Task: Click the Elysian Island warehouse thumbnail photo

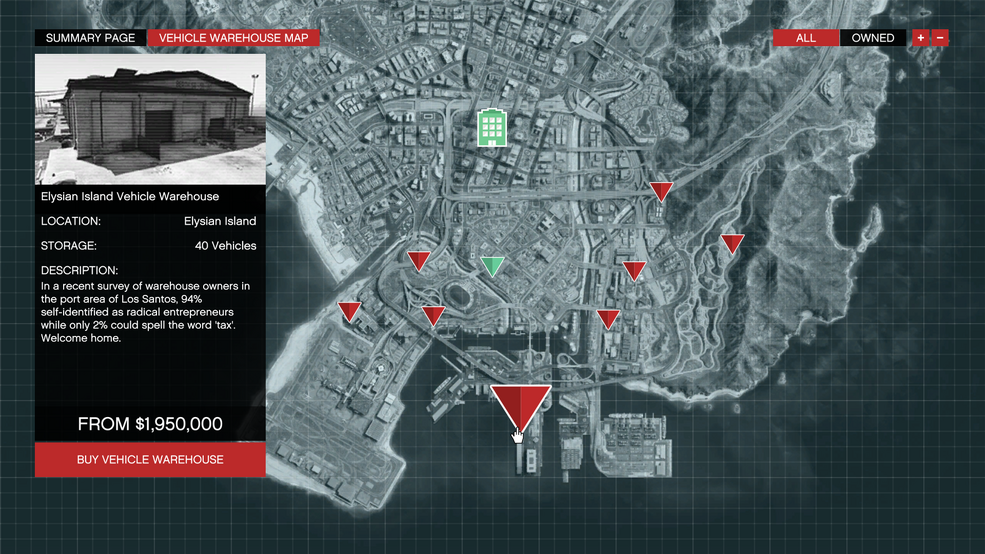Action: point(150,119)
